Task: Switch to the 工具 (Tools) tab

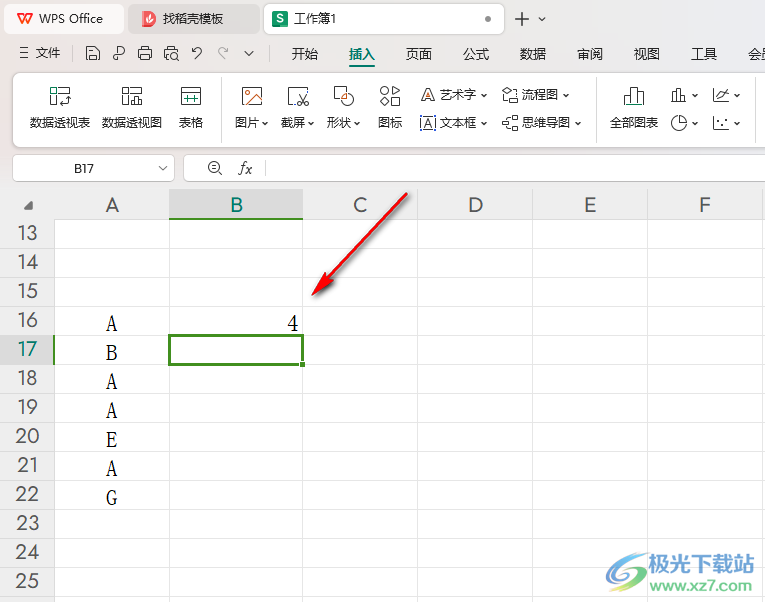Action: click(x=704, y=54)
